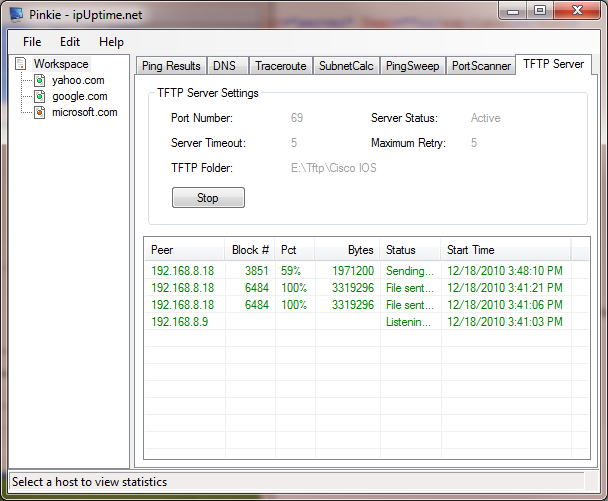Click the Pinkie app icon in title bar
Image resolution: width=608 pixels, height=501 pixels.
coord(16,14)
